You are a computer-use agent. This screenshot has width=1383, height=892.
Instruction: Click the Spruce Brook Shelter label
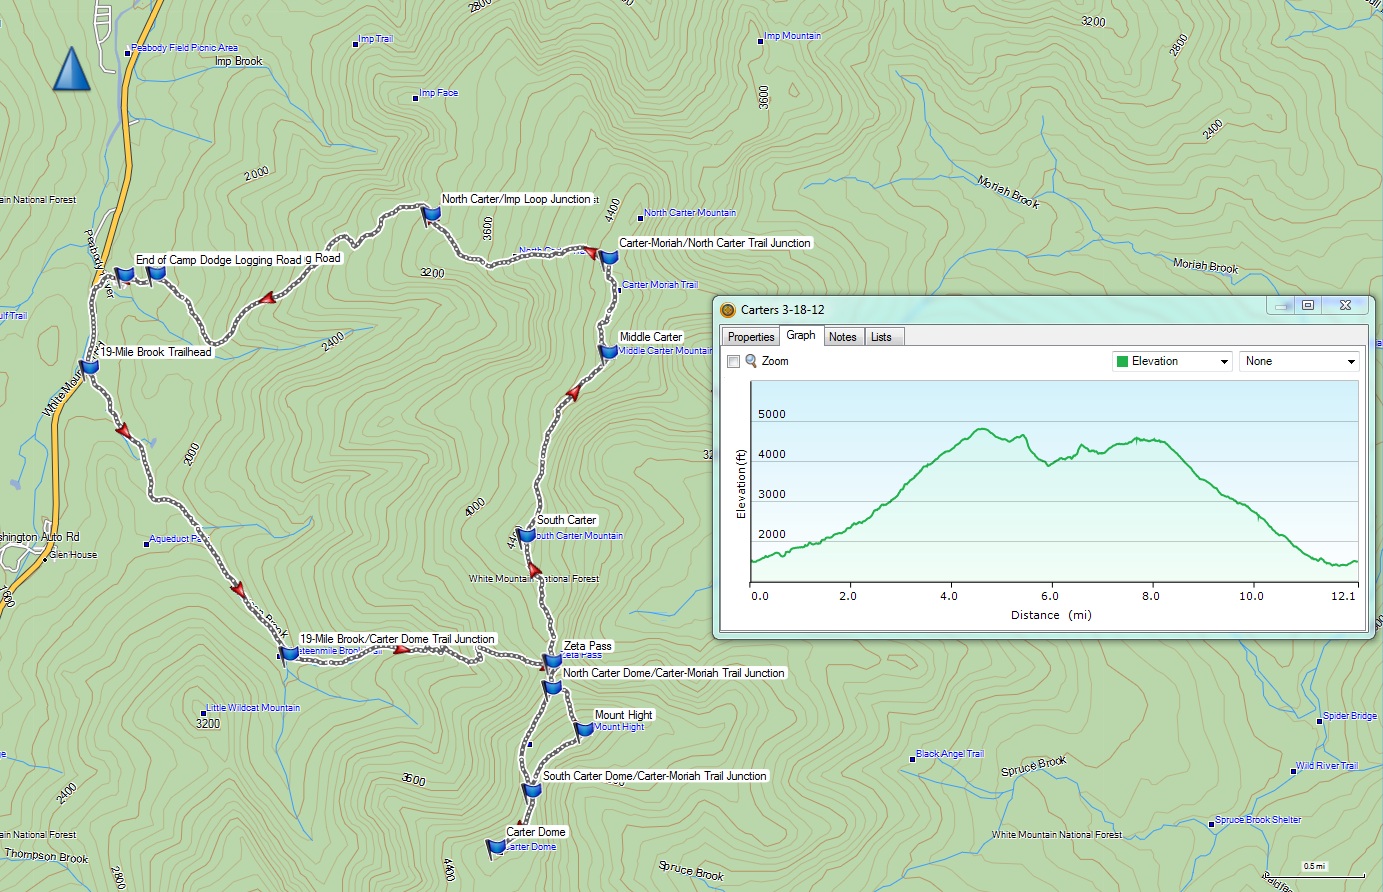(1258, 820)
